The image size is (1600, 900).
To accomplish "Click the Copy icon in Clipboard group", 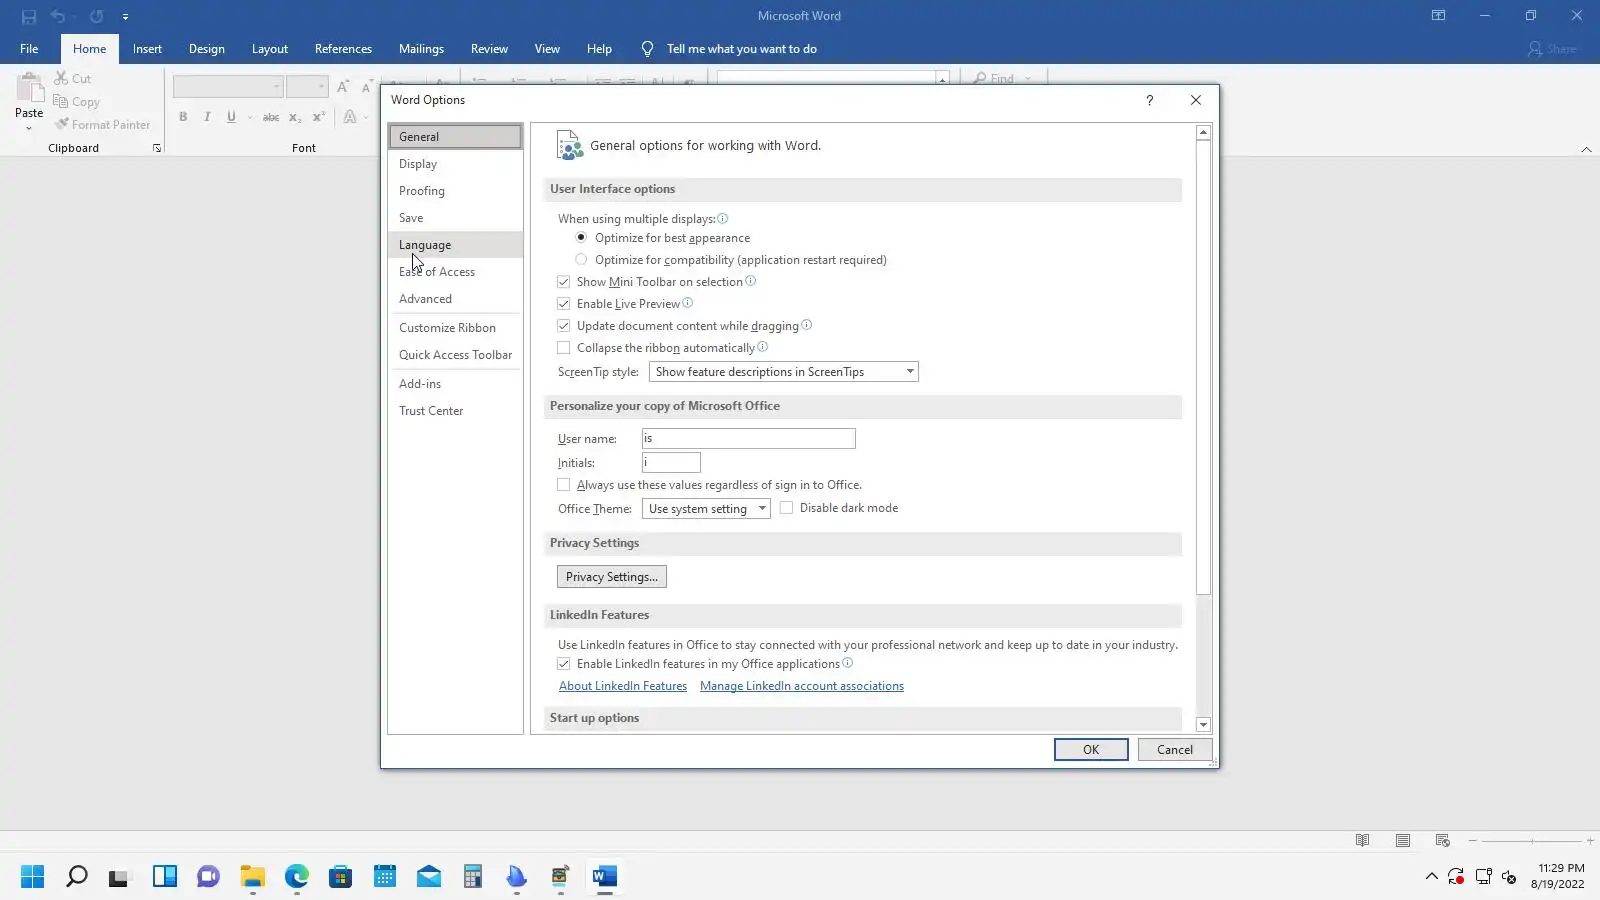I will (x=61, y=101).
